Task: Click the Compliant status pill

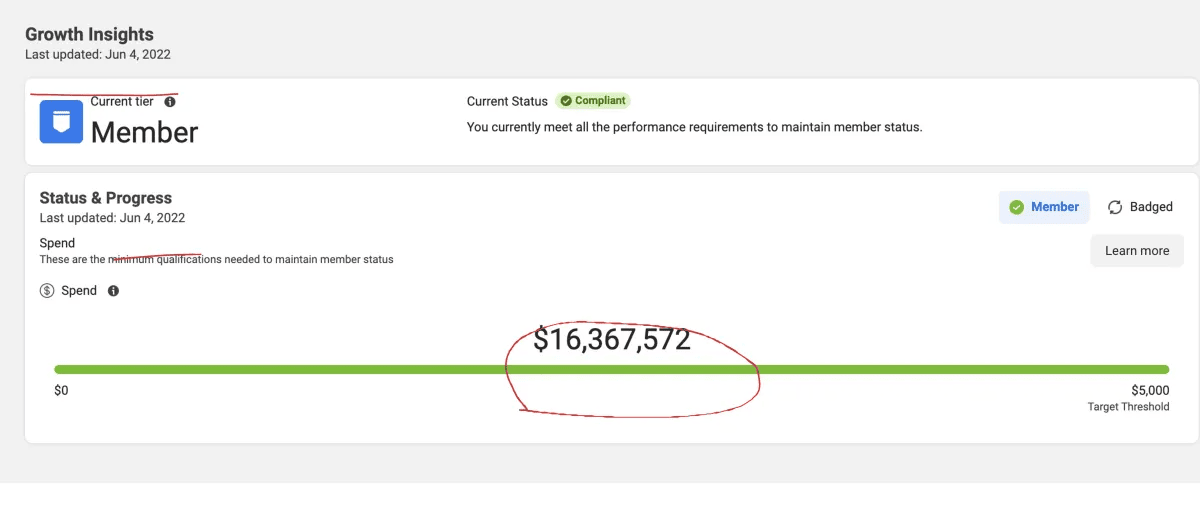Action: click(593, 101)
